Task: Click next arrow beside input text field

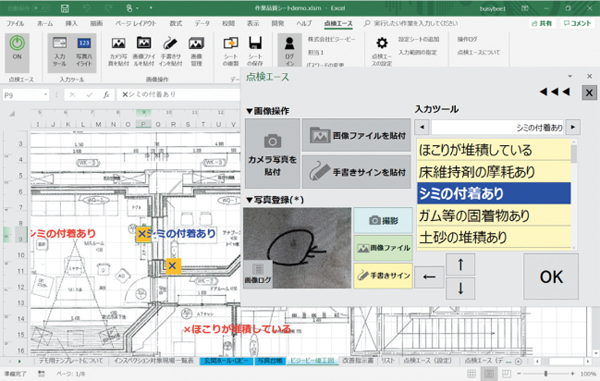Action: [x=573, y=127]
